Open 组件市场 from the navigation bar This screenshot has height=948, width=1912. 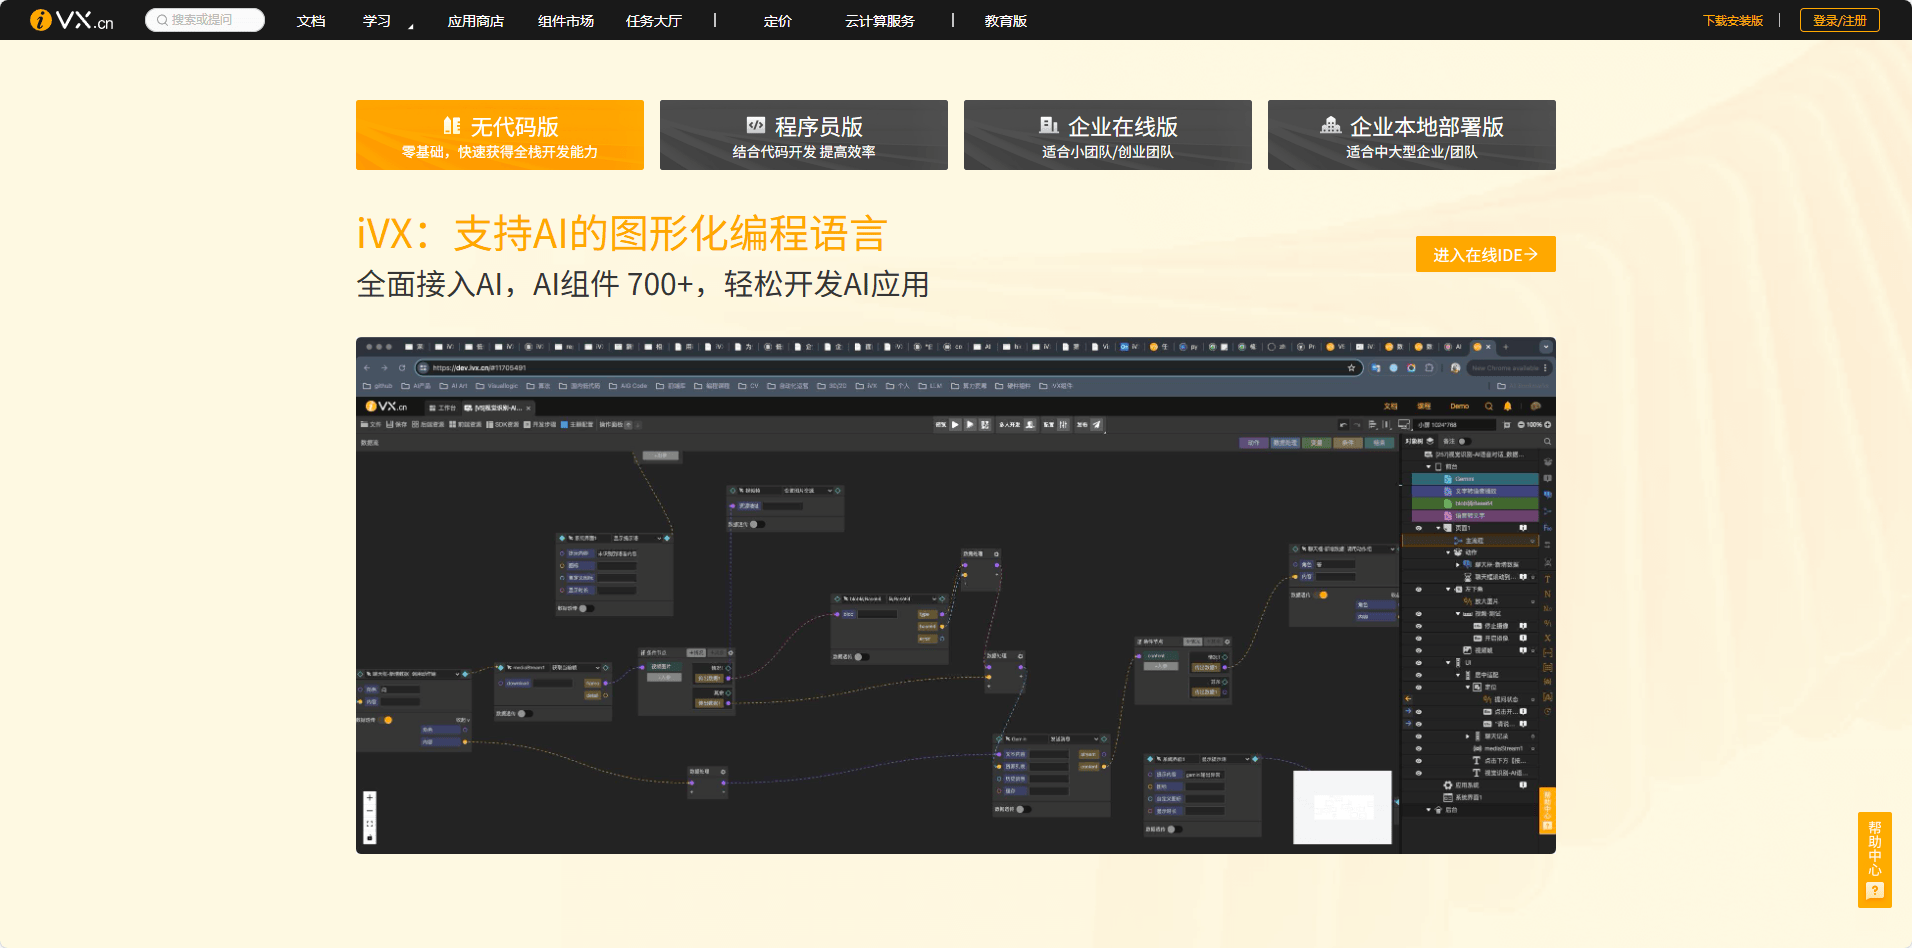pyautogui.click(x=565, y=21)
